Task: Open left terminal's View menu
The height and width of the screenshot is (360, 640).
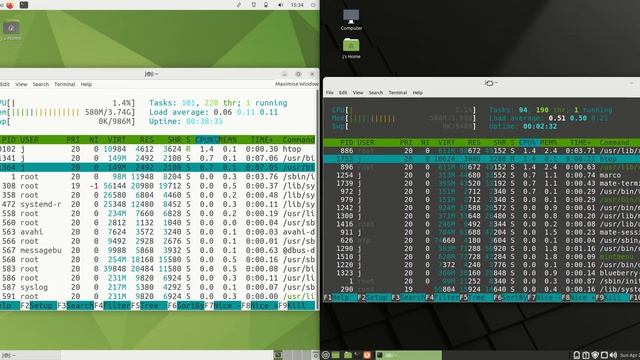Action: point(21,84)
